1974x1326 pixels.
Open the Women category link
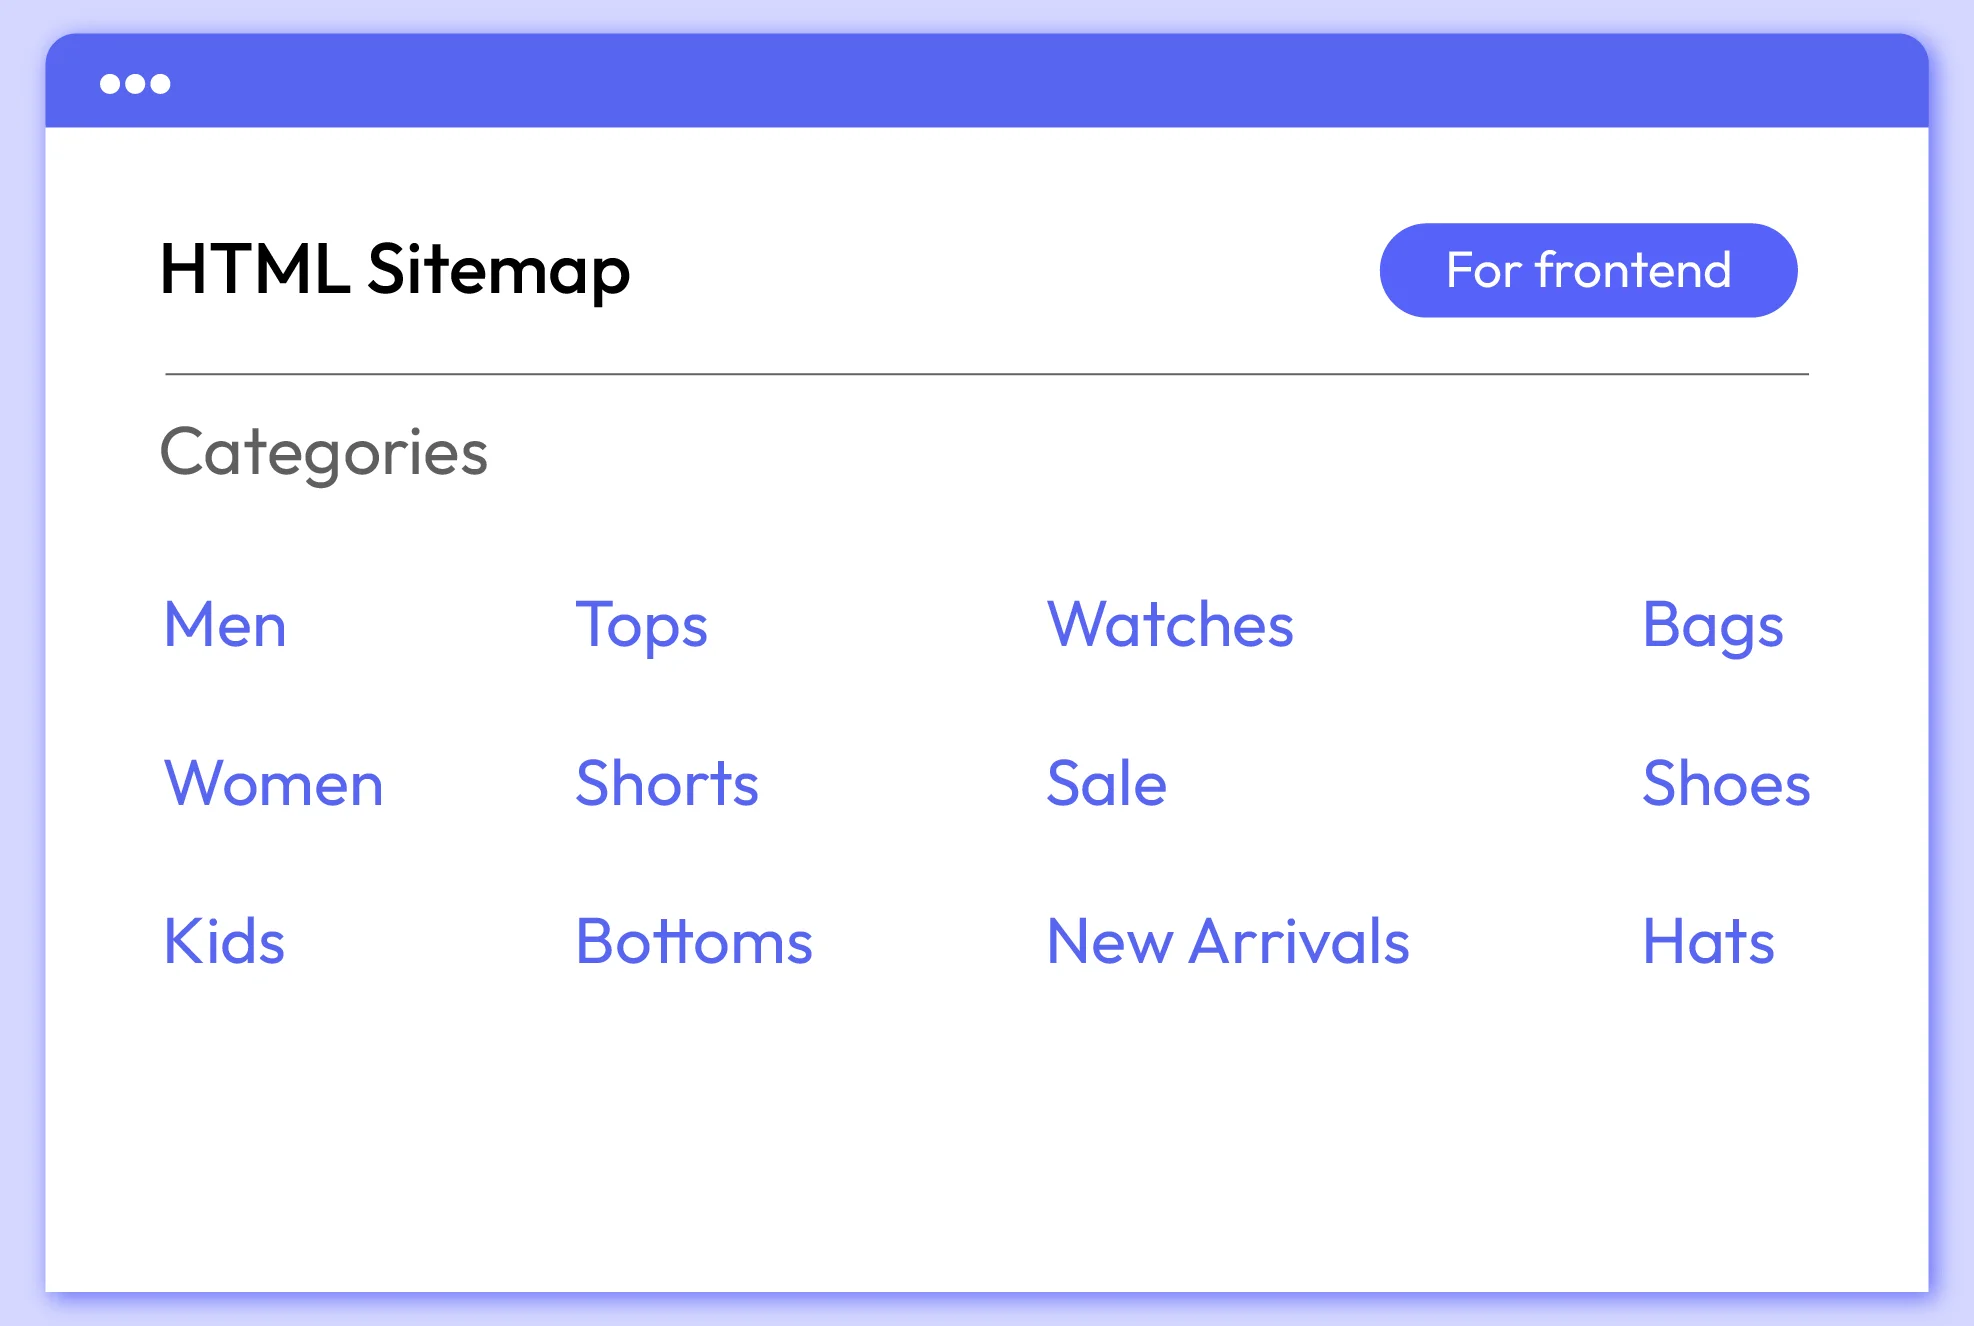point(273,783)
